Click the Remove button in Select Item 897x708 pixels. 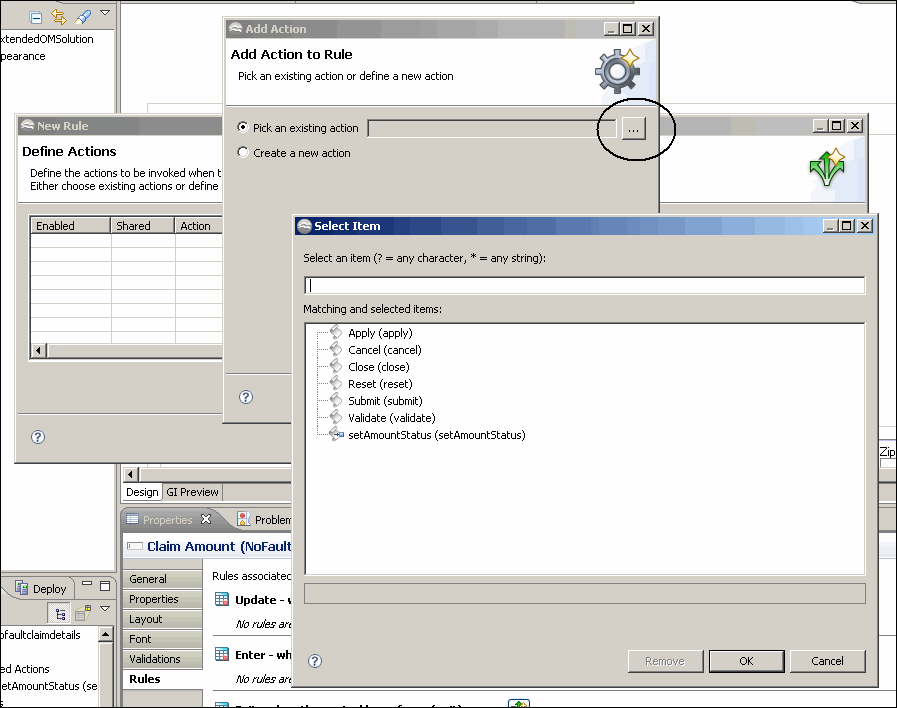(x=665, y=661)
